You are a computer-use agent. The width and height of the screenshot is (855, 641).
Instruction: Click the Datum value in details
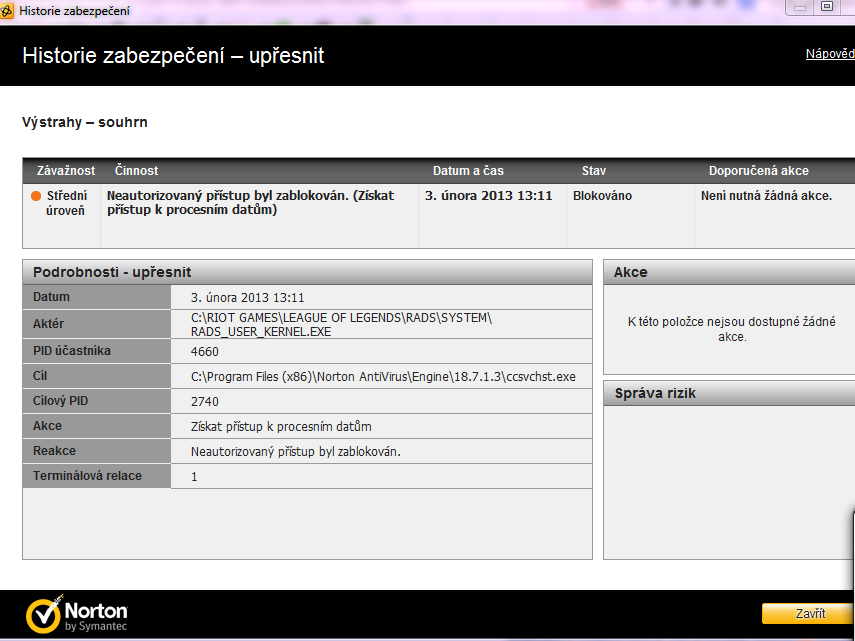248,298
